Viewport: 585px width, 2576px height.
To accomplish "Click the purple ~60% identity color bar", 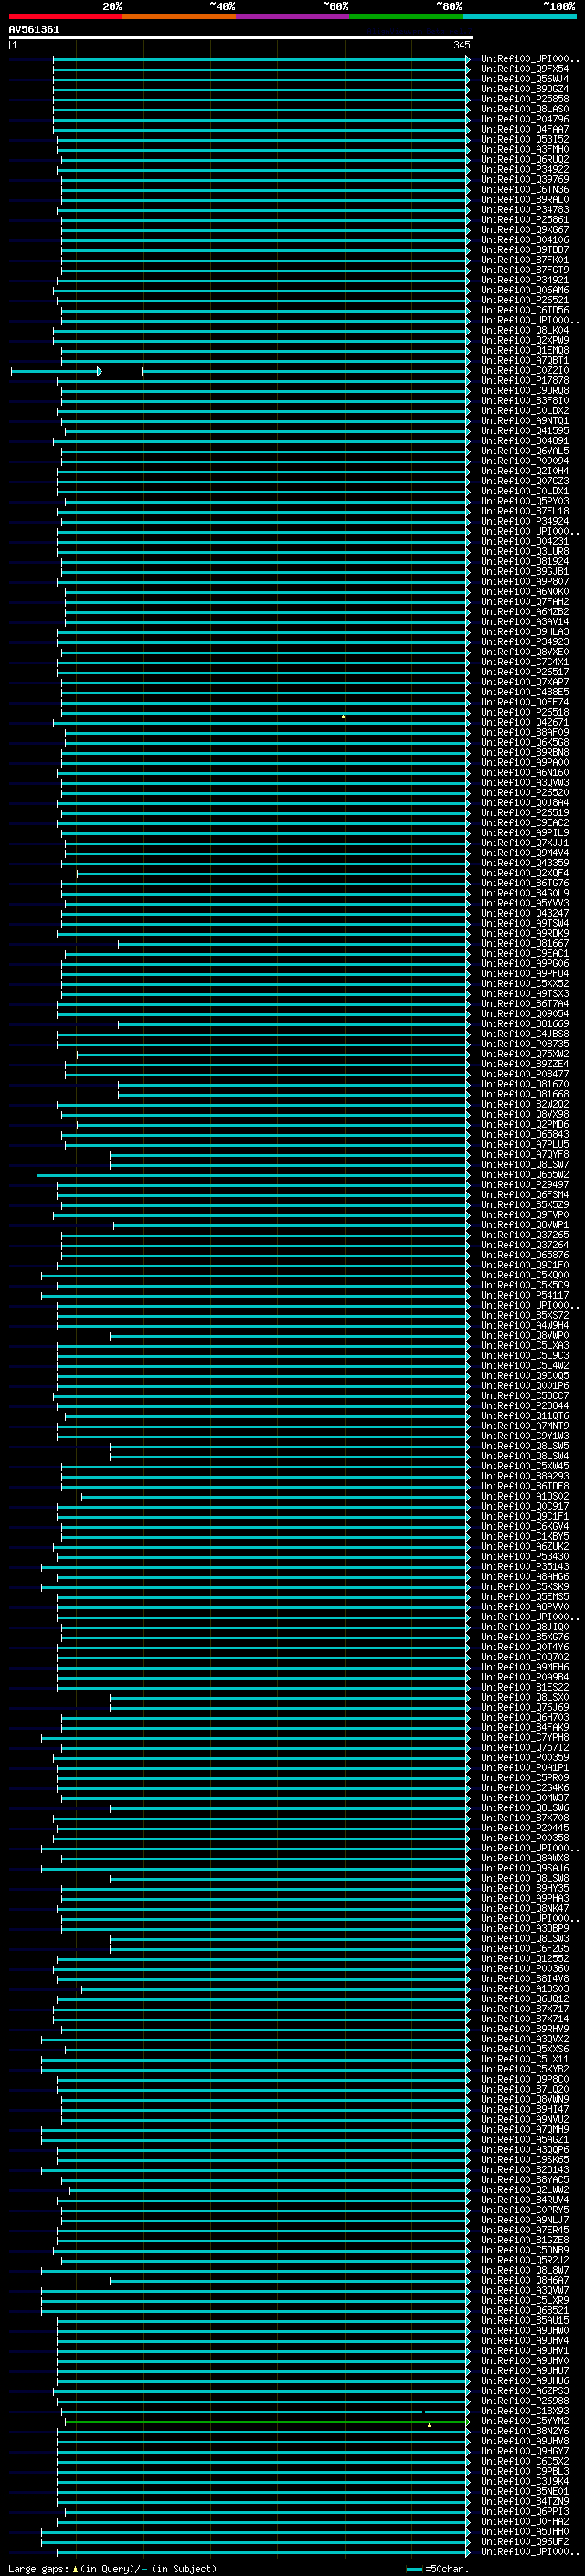I will tap(292, 16).
